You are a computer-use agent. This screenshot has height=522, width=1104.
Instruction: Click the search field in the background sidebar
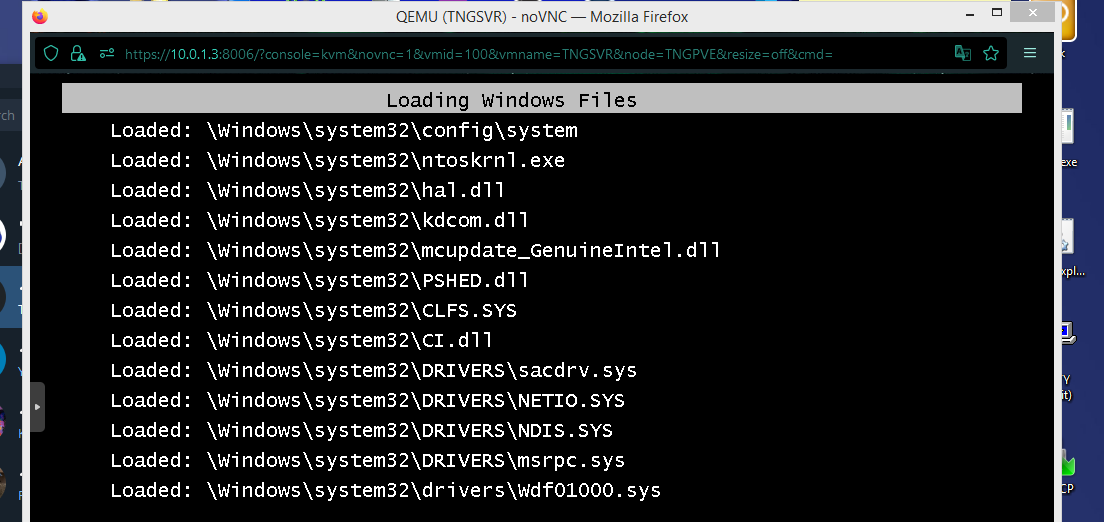pos(12,116)
